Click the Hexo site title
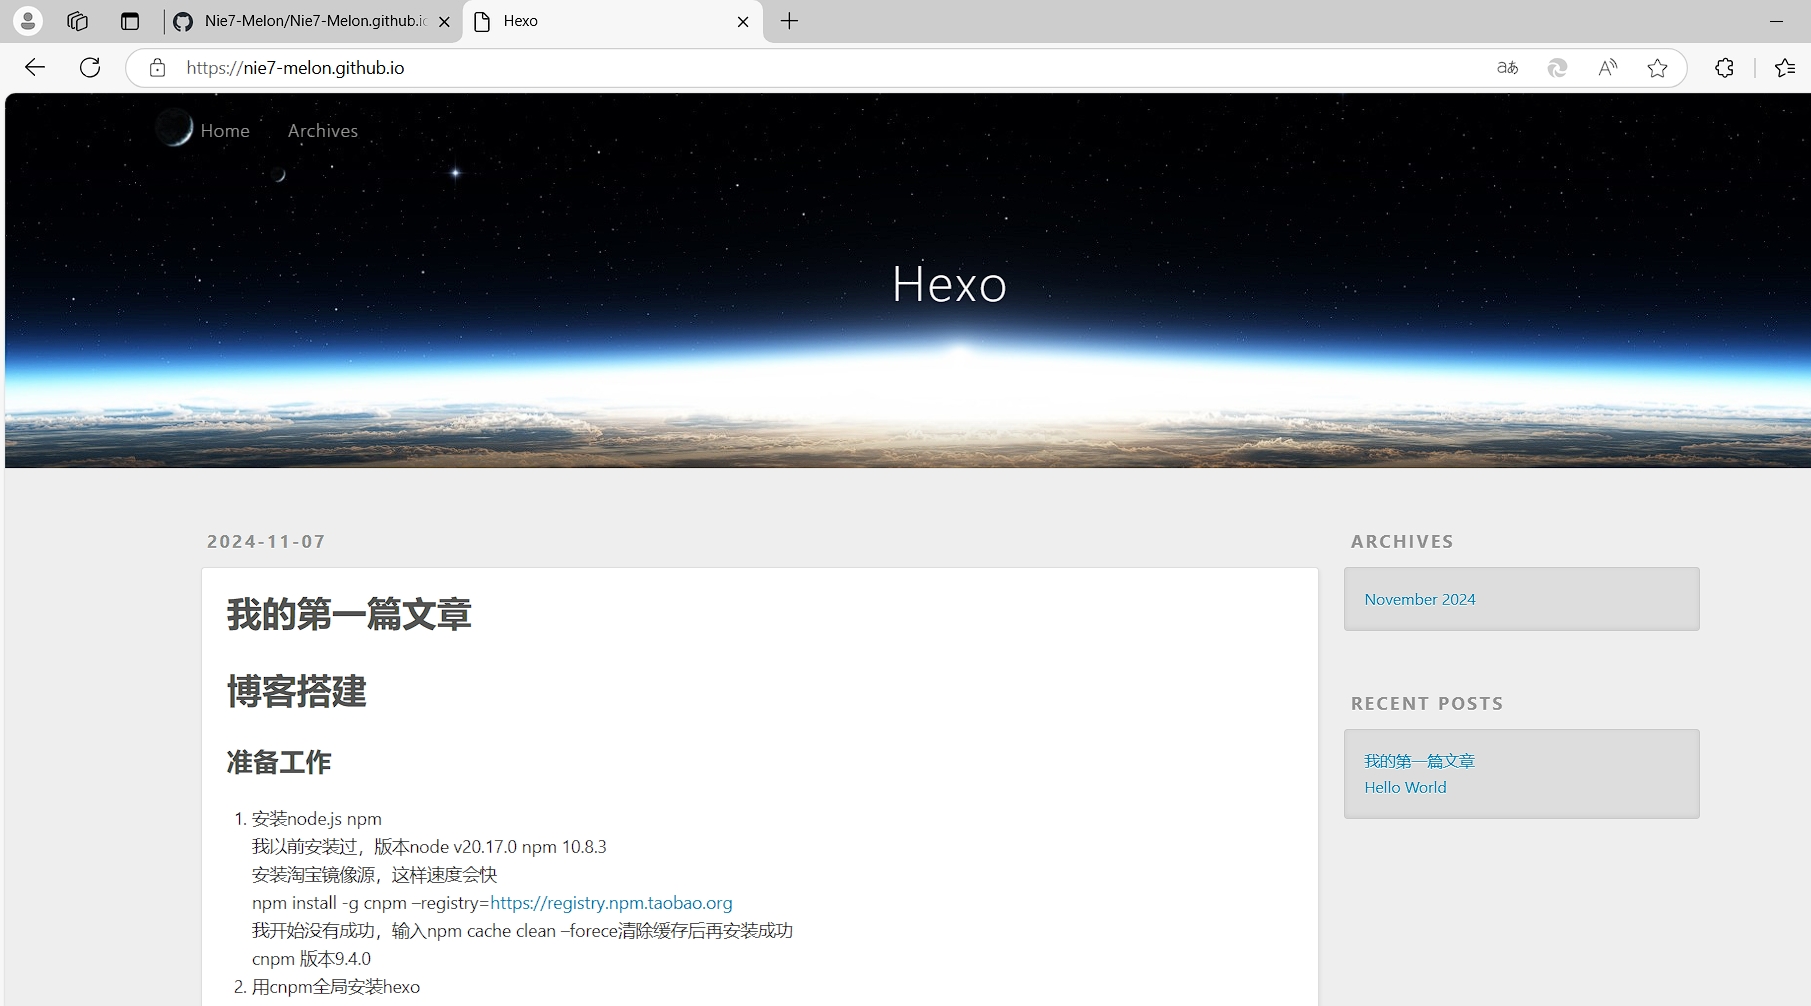 949,284
